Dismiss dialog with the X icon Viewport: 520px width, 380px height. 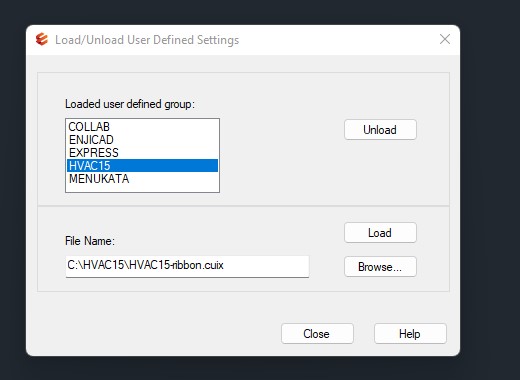pos(445,39)
